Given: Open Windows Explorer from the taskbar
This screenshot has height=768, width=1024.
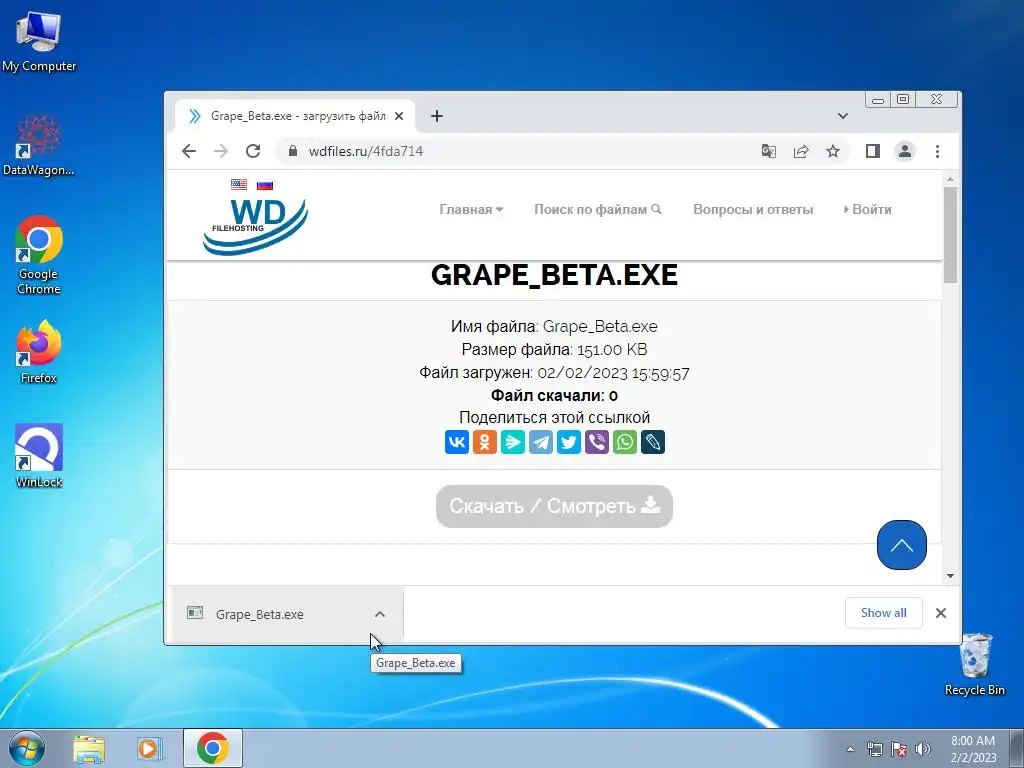Looking at the screenshot, I should point(89,749).
